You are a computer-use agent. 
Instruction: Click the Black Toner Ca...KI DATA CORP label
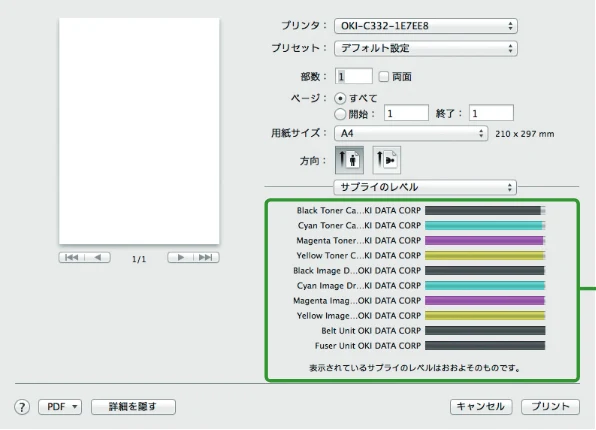pos(359,211)
